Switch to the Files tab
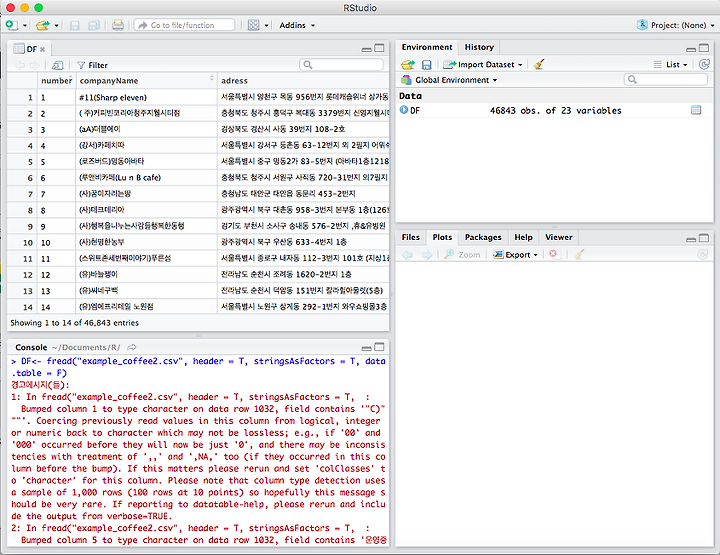Screen dimensions: 720x555 411,237
